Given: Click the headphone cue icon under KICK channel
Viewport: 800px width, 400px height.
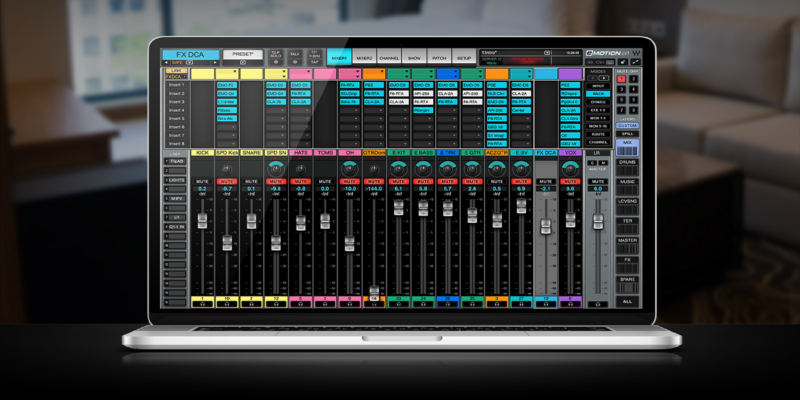Looking at the screenshot, I should [x=202, y=304].
